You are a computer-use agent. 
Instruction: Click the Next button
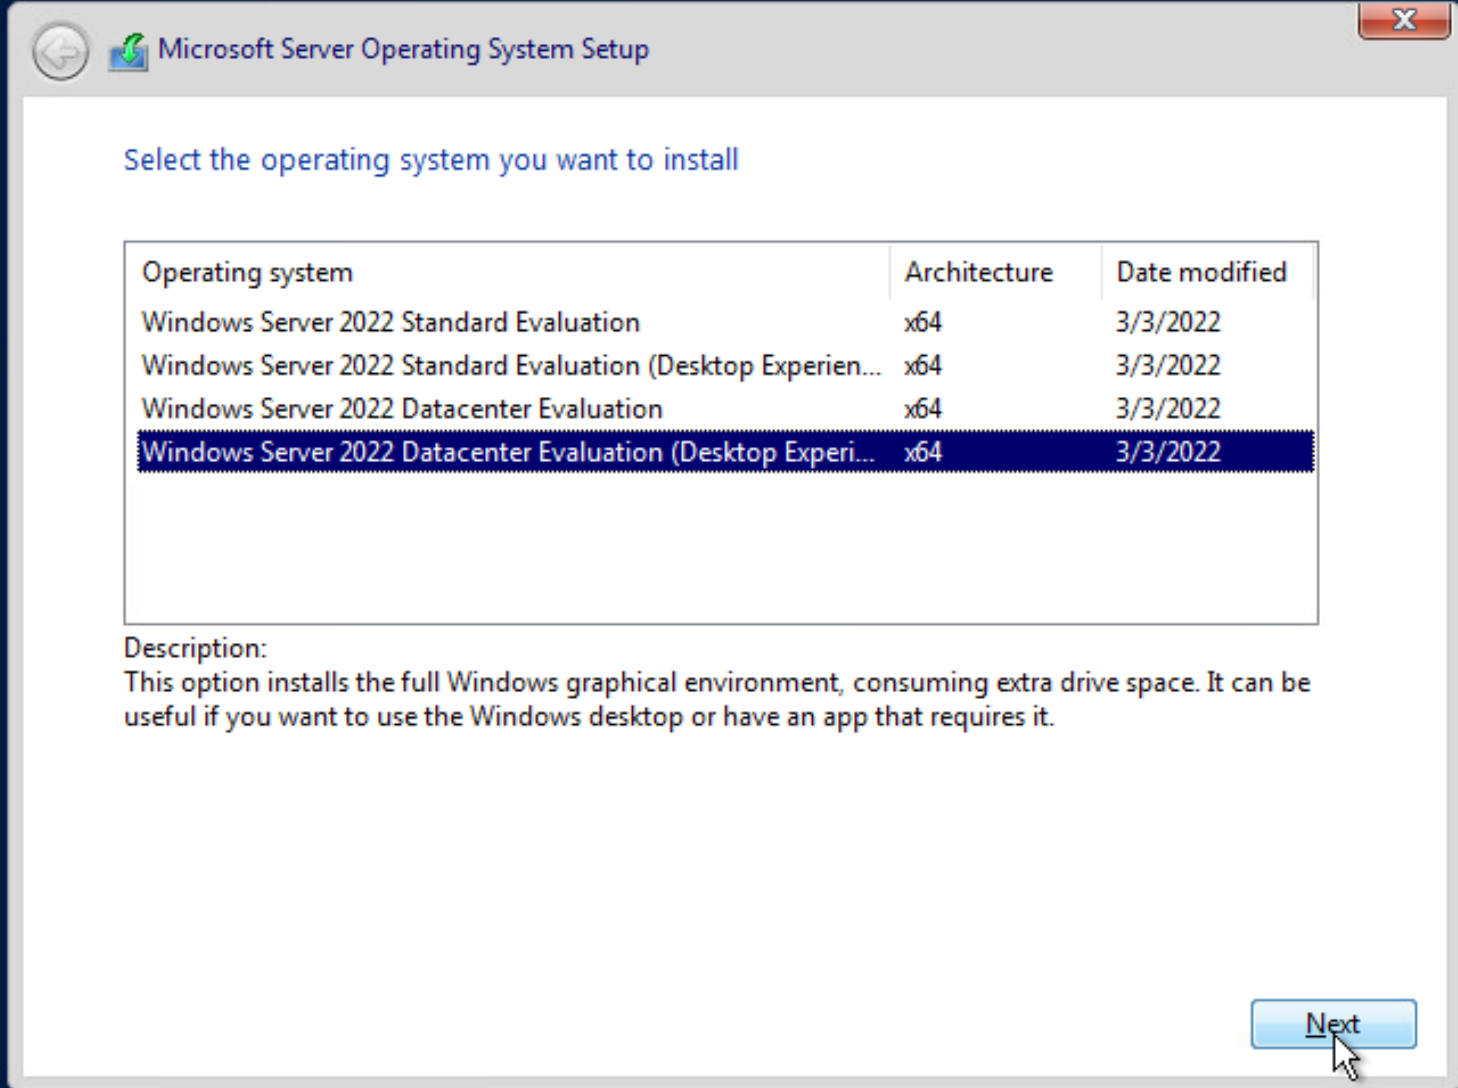(x=1332, y=1023)
